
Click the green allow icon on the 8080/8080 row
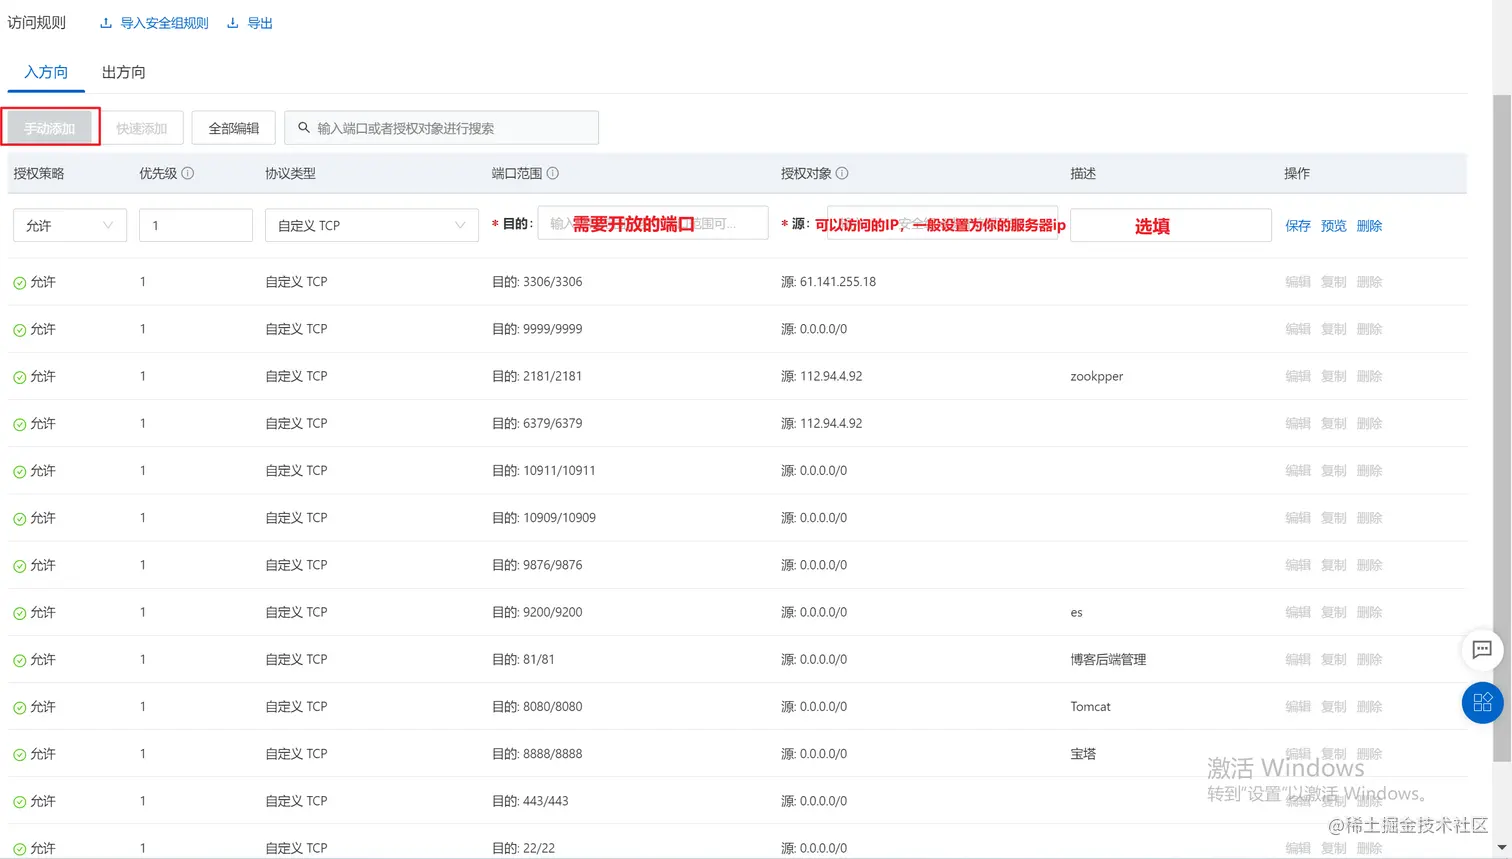(x=20, y=708)
